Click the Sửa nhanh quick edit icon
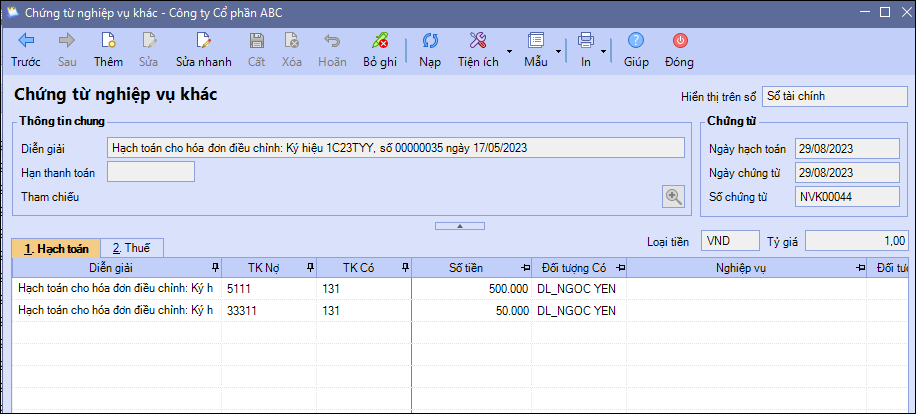 (x=204, y=41)
